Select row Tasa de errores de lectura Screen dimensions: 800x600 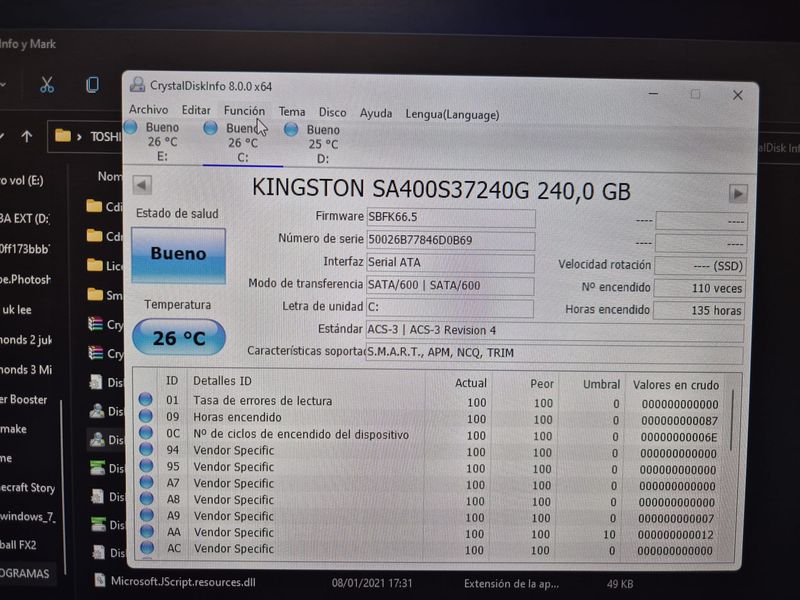[431, 402]
